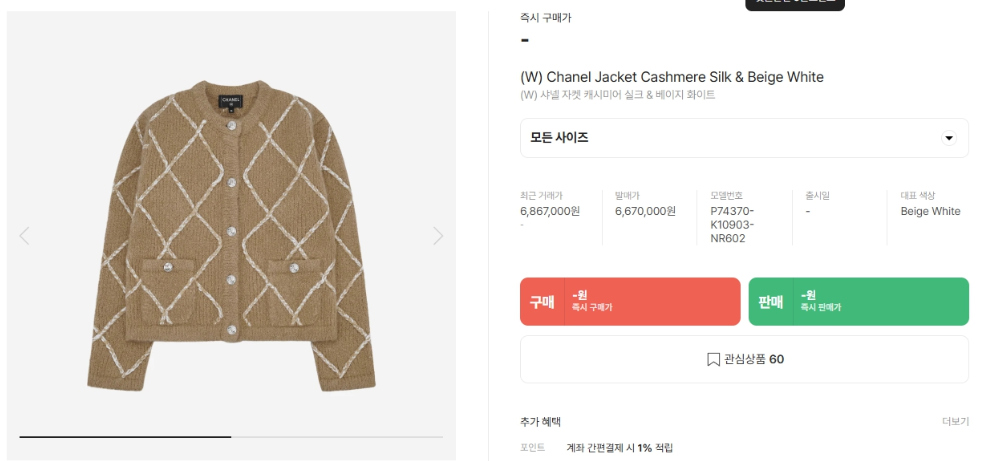Open the 더보기 link for benefits
Image resolution: width=1000 pixels, height=461 pixels.
(955, 422)
